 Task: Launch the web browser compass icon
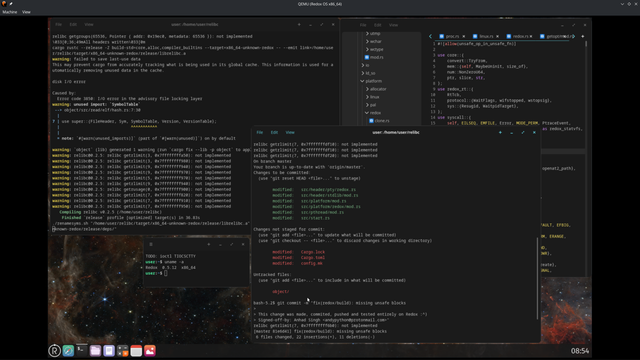pyautogui.click(x=68, y=351)
